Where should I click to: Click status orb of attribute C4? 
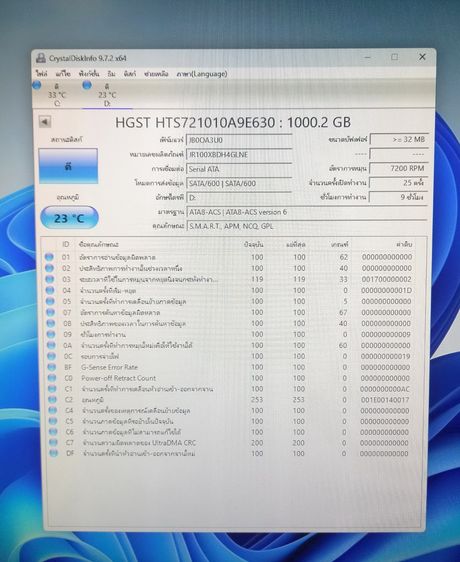(x=53, y=410)
